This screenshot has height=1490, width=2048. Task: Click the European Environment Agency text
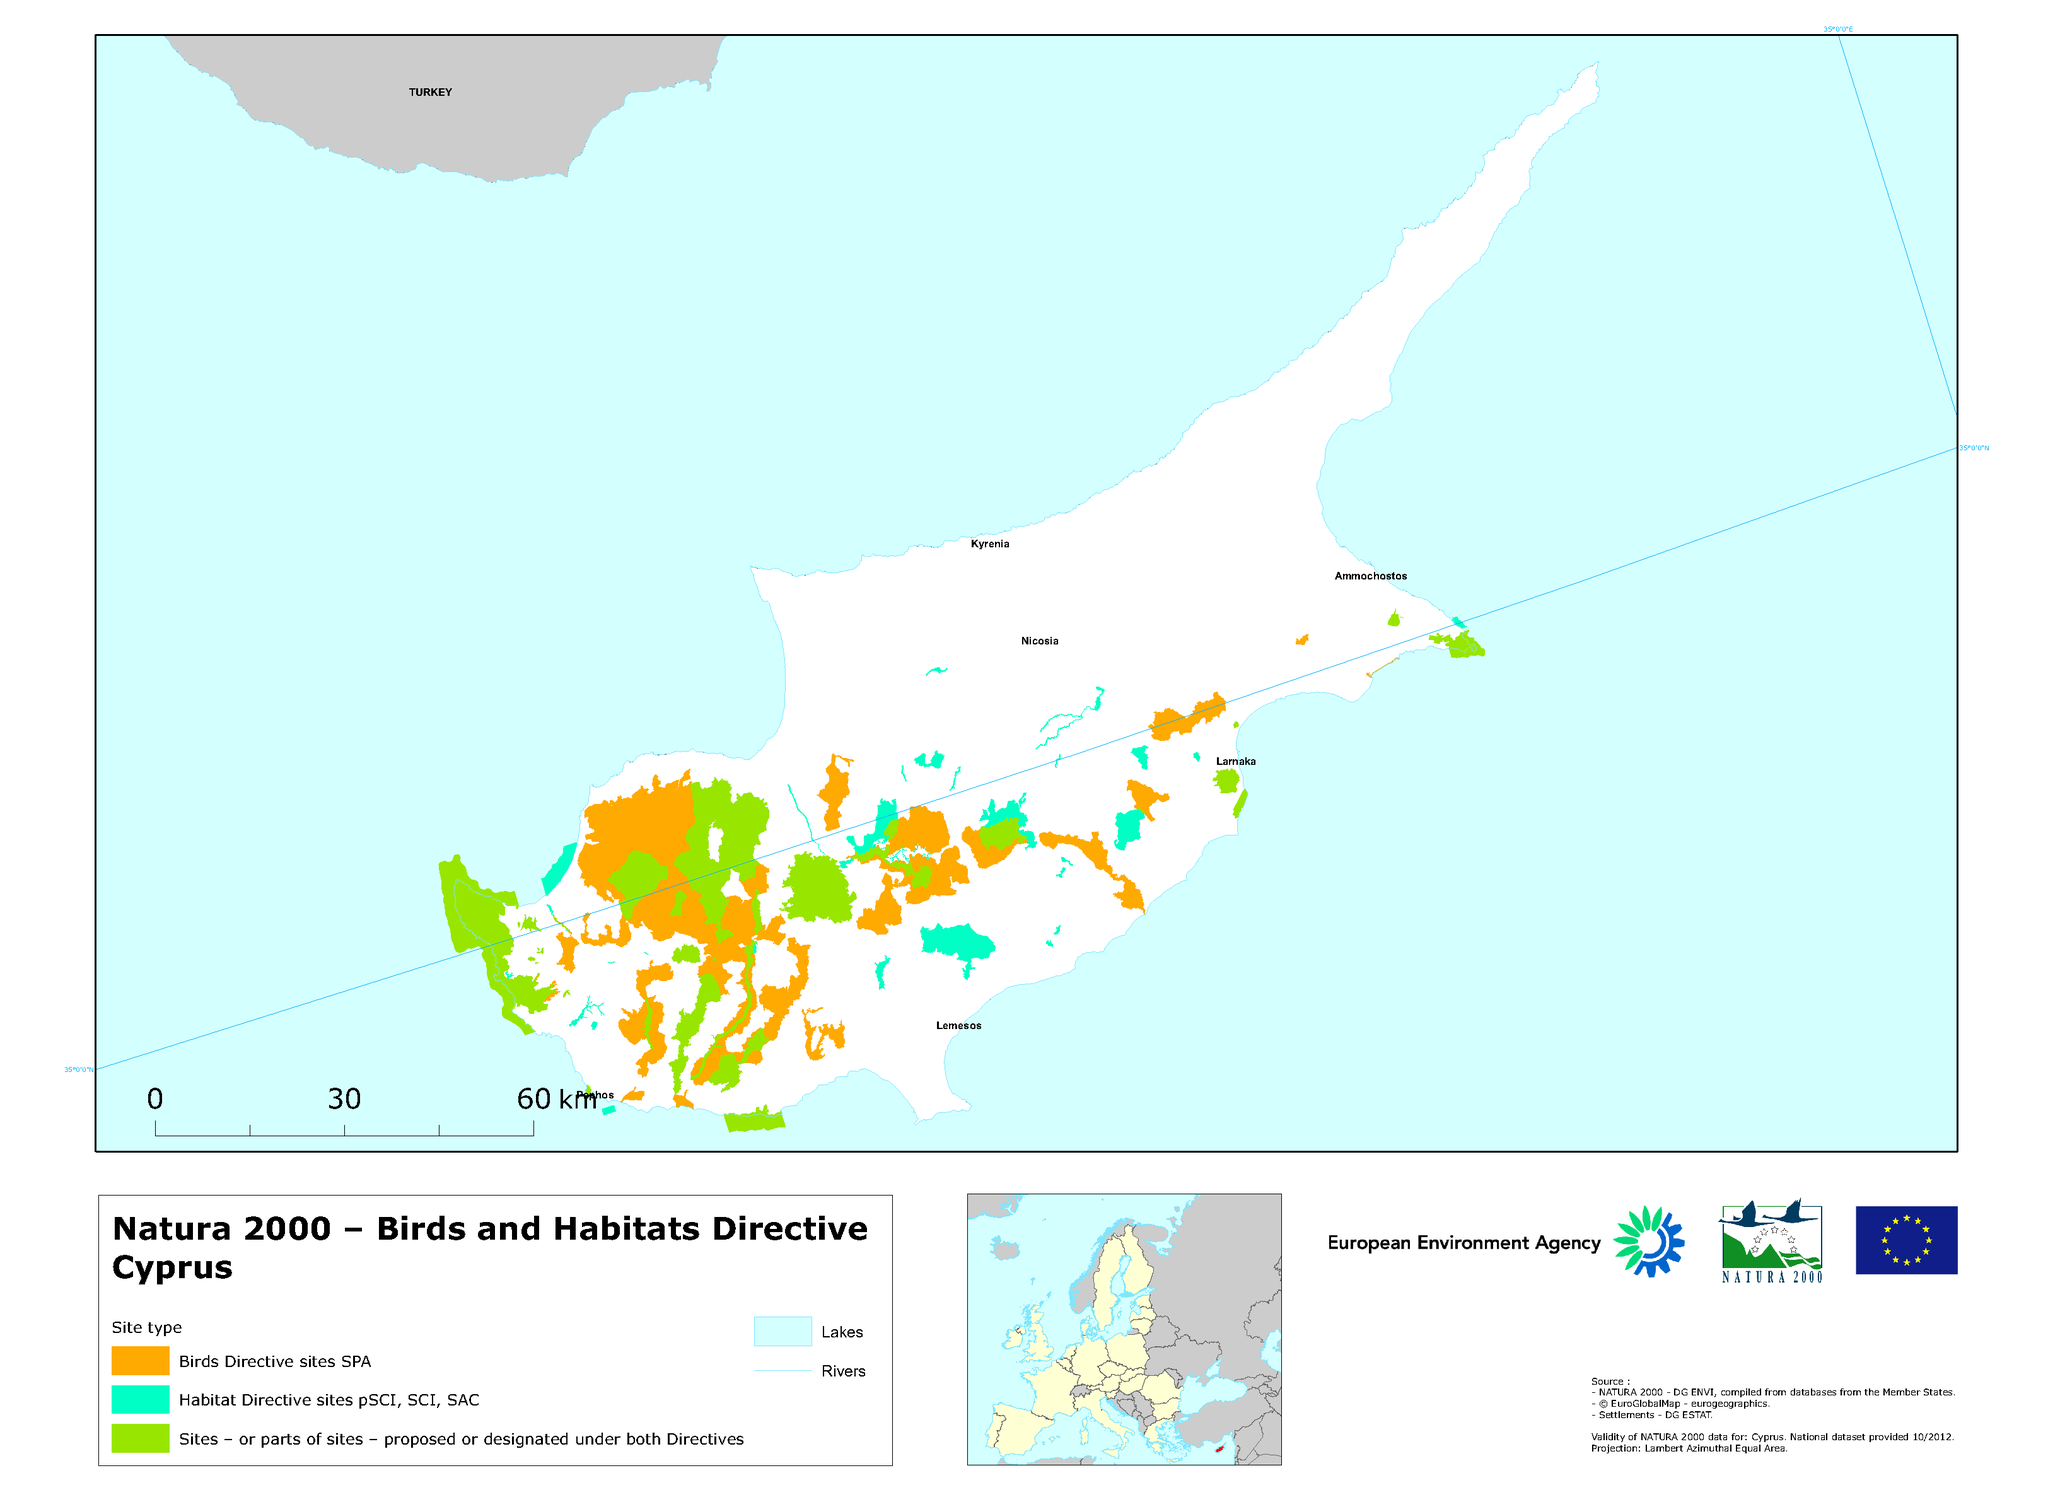coord(1463,1243)
